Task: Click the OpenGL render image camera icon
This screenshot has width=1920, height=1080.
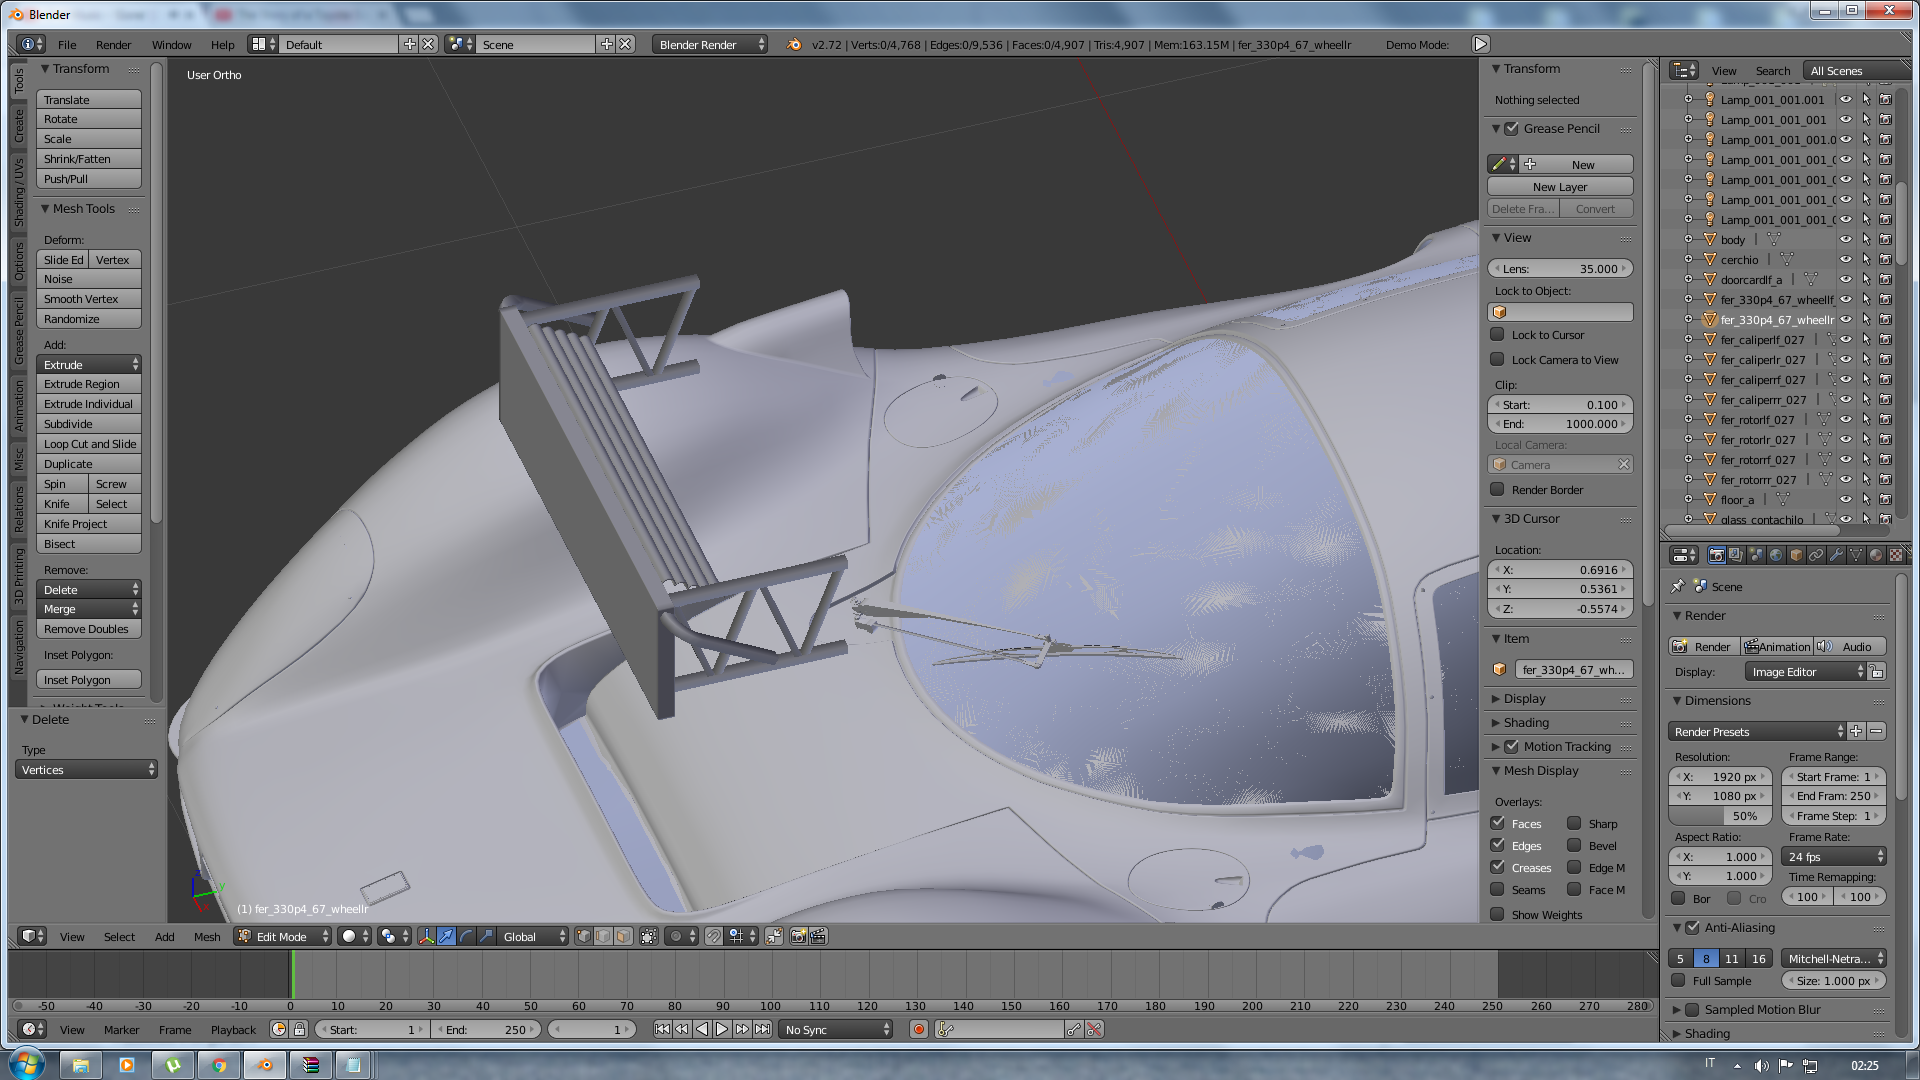Action: pos(798,937)
